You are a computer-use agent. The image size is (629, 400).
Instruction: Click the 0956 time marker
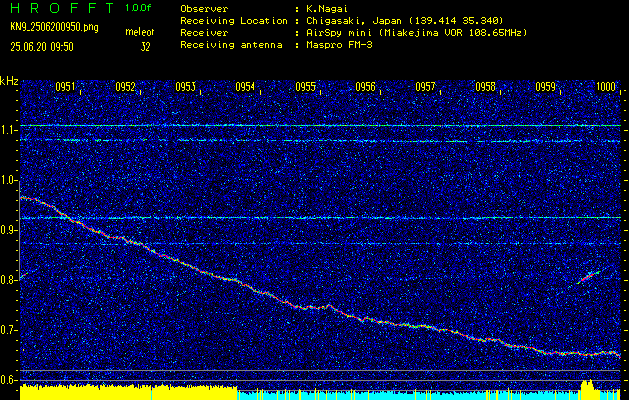tap(365, 87)
